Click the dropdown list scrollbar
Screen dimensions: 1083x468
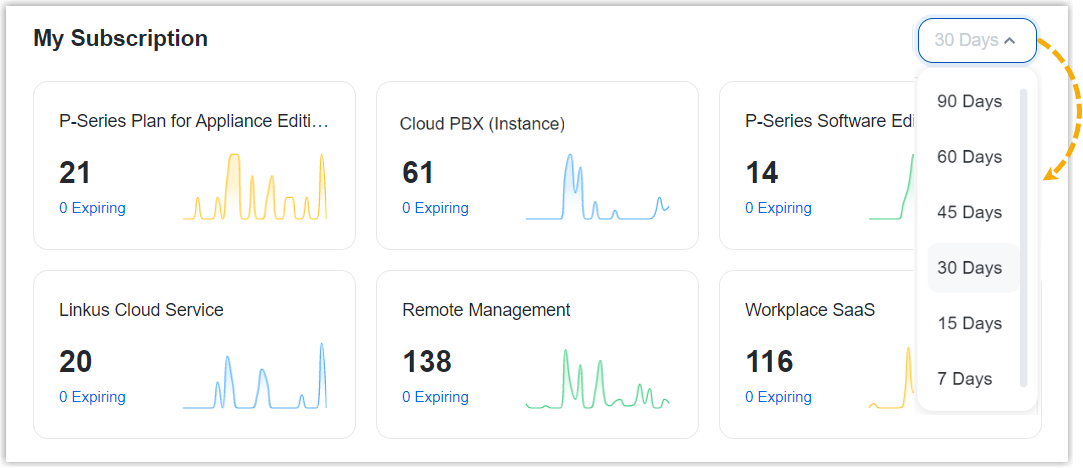[x=1023, y=238]
